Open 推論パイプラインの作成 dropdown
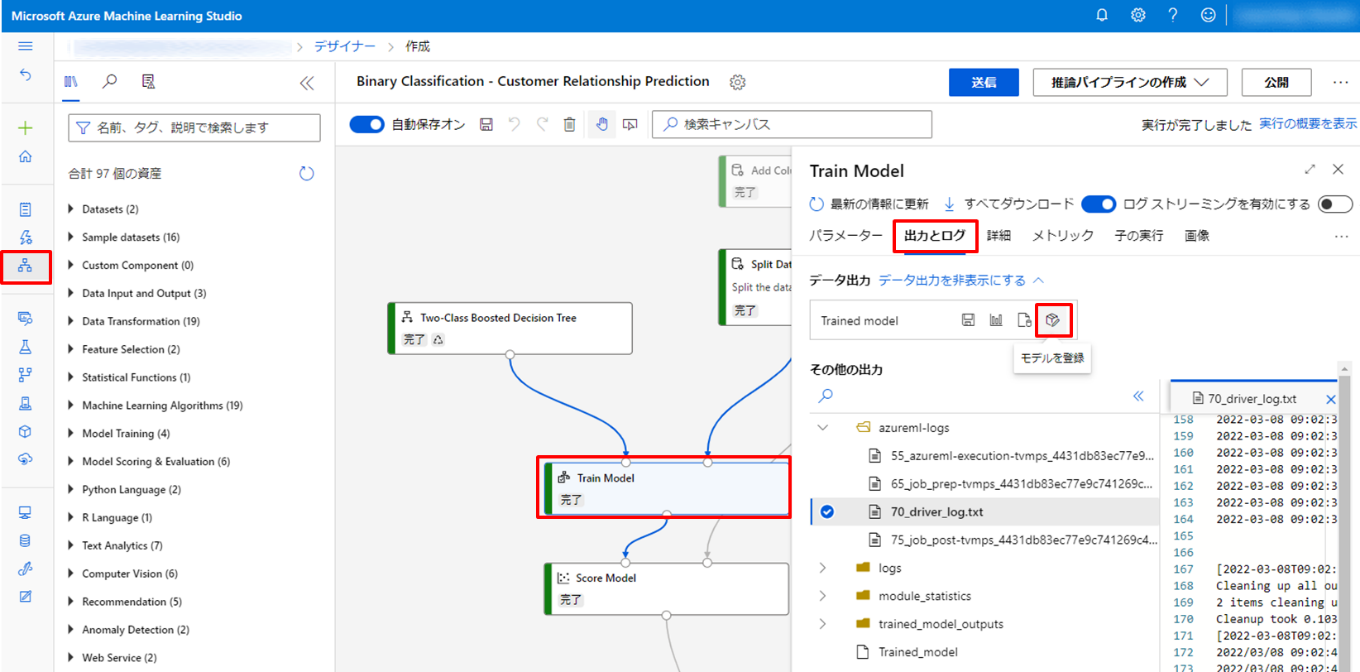Screen dimensions: 1360x672 tap(1130, 82)
